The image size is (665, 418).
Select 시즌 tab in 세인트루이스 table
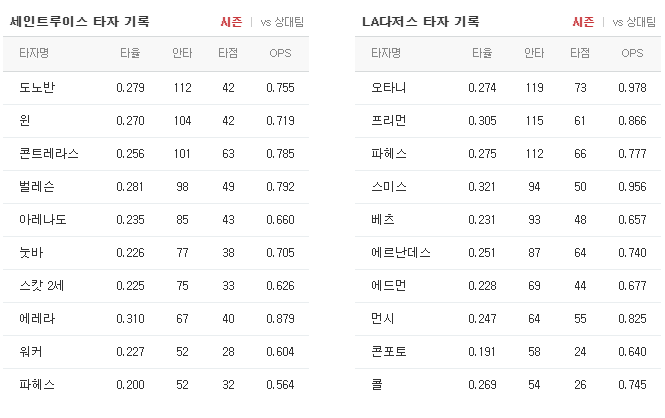[x=231, y=22]
